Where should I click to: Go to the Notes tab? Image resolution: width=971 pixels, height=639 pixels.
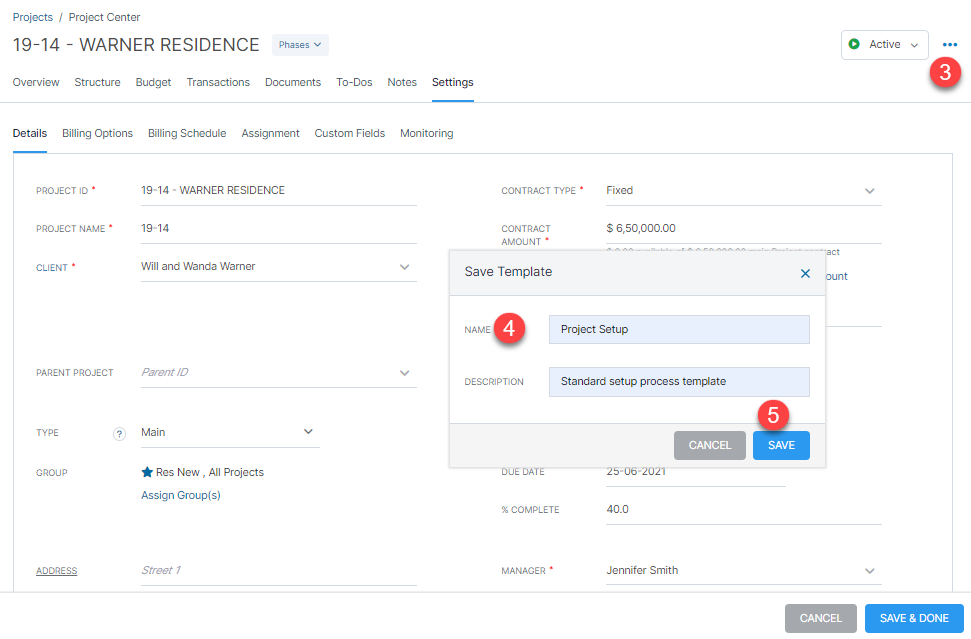(402, 82)
